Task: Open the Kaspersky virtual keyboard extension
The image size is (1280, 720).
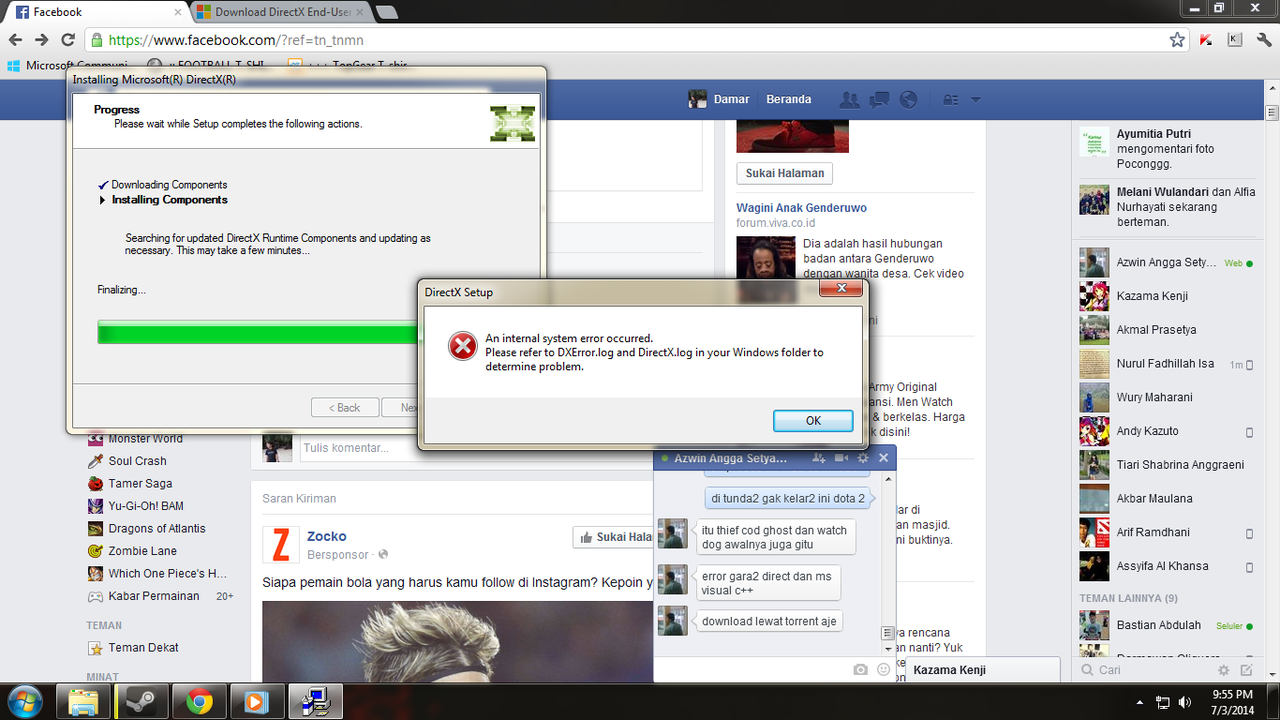Action: pos(1234,40)
